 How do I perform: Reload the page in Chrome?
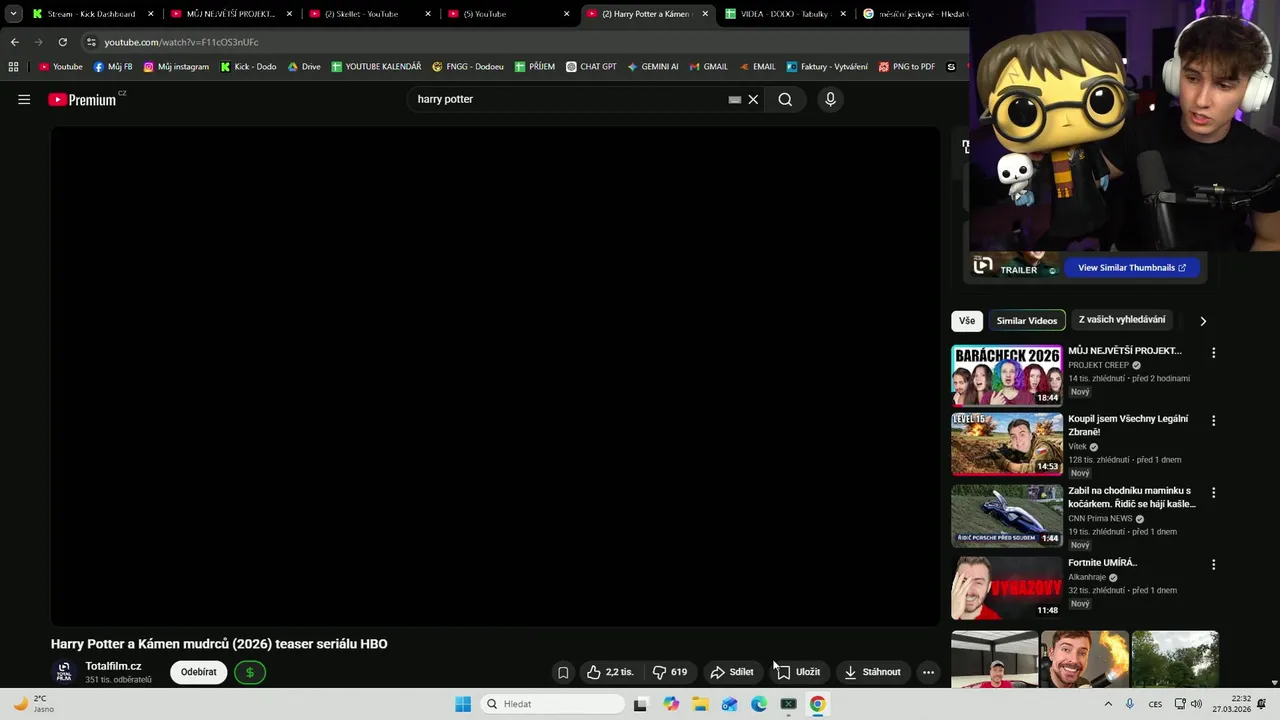tap(62, 42)
